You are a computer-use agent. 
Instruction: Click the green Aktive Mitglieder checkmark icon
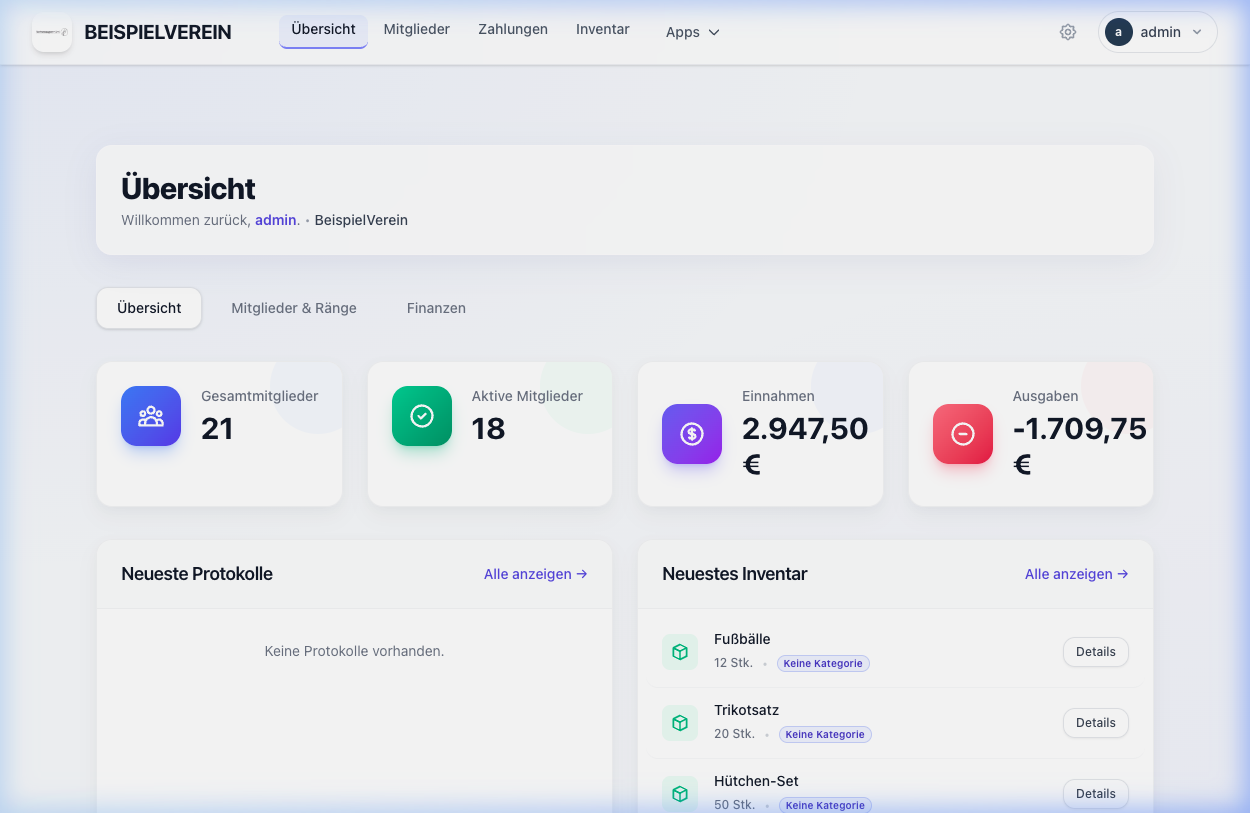(x=421, y=416)
